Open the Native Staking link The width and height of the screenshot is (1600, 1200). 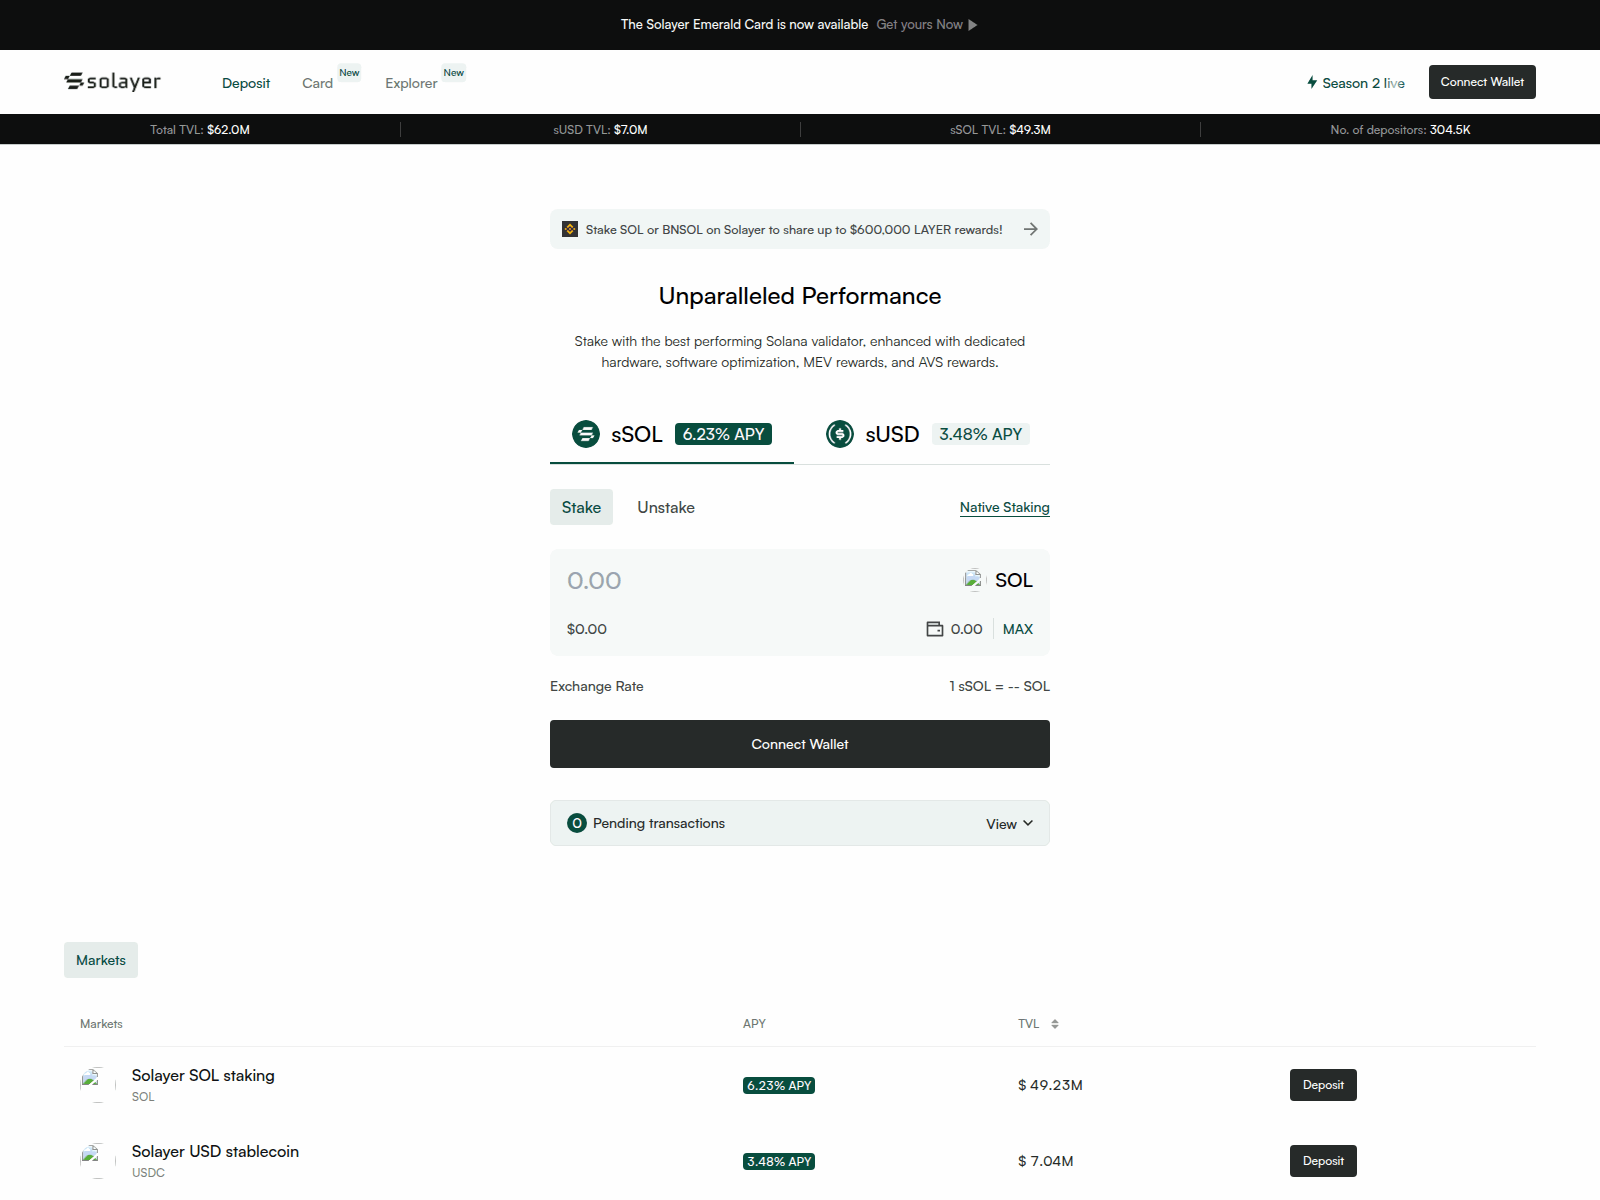(x=1004, y=507)
